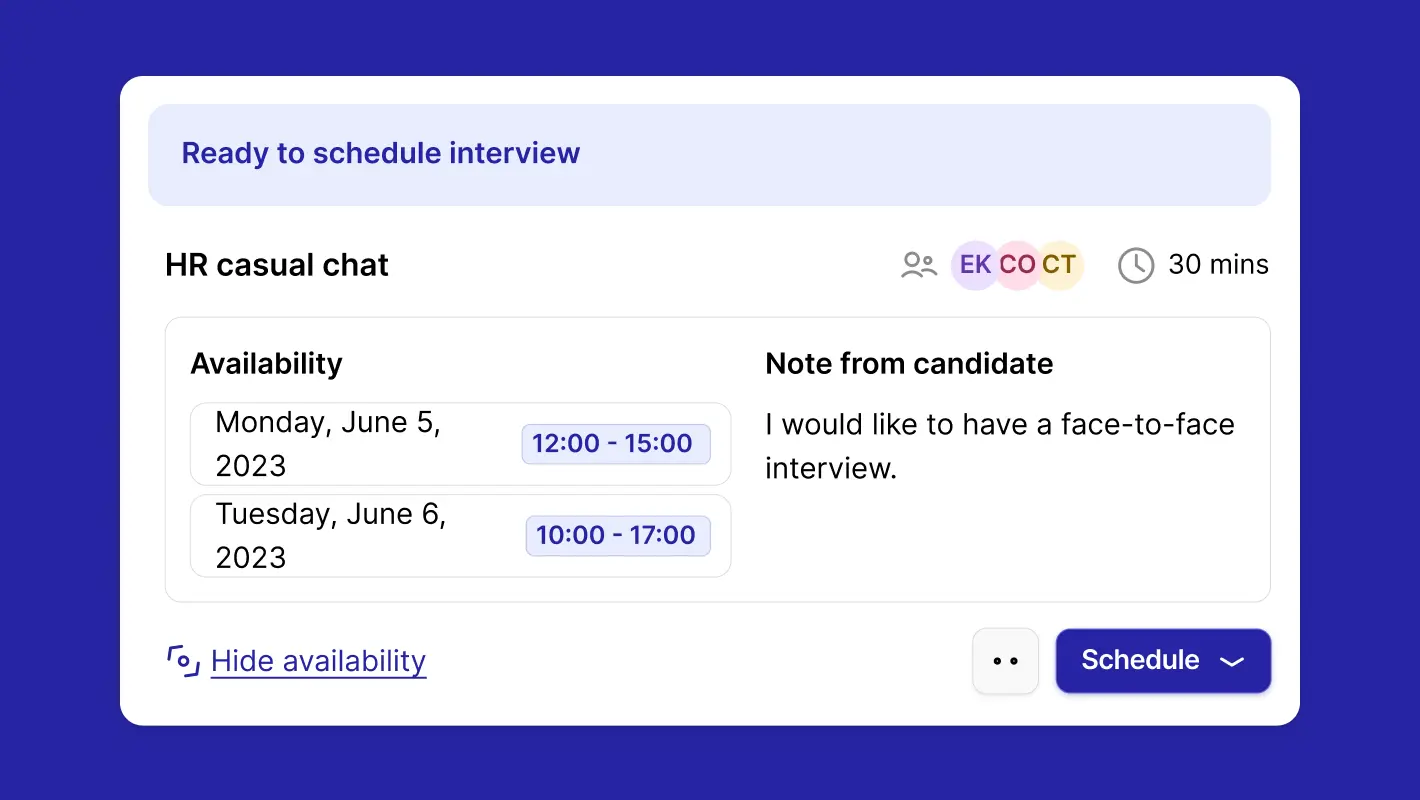Expand the Schedule dropdown chevron
Viewport: 1420px width, 800px height.
point(1232,661)
